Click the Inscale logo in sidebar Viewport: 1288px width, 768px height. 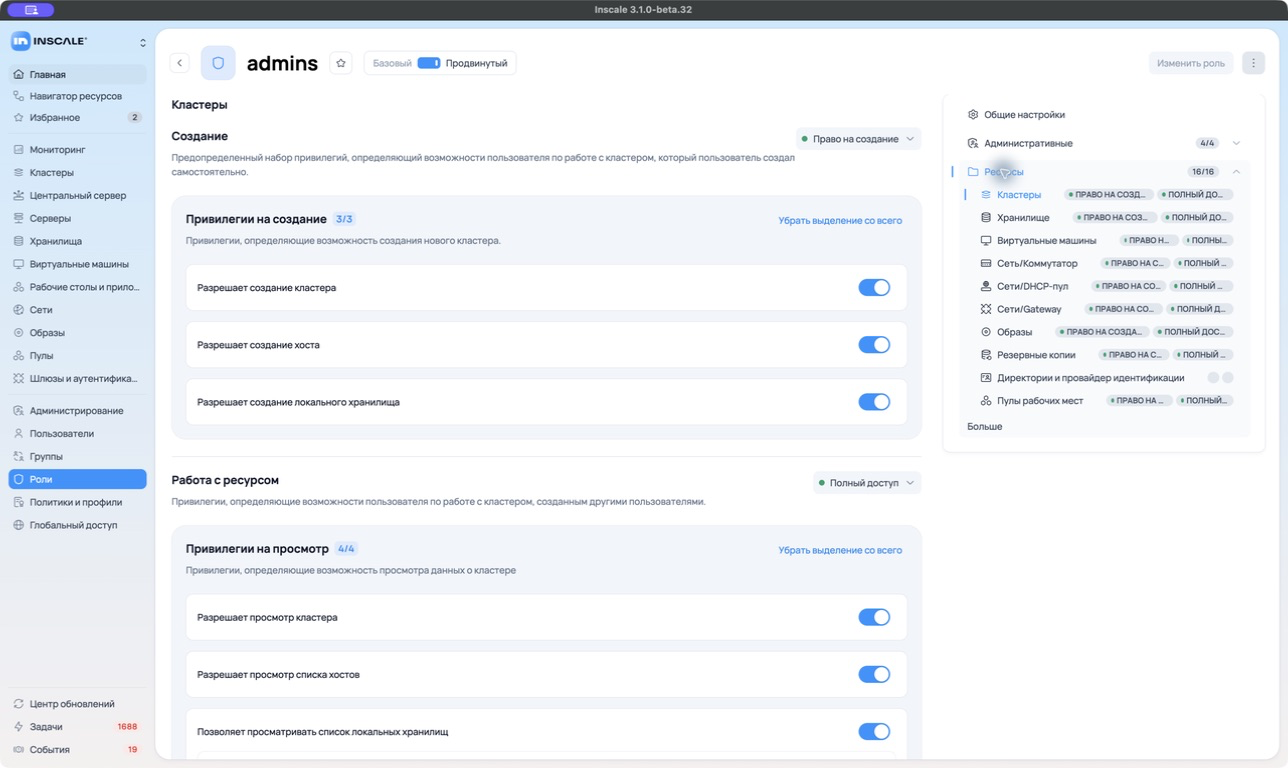click(49, 41)
